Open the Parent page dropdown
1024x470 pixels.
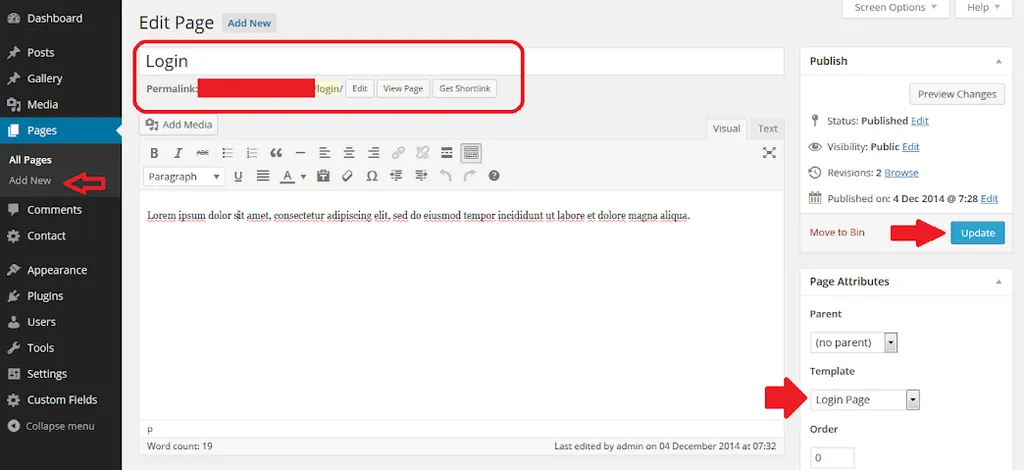891,343
